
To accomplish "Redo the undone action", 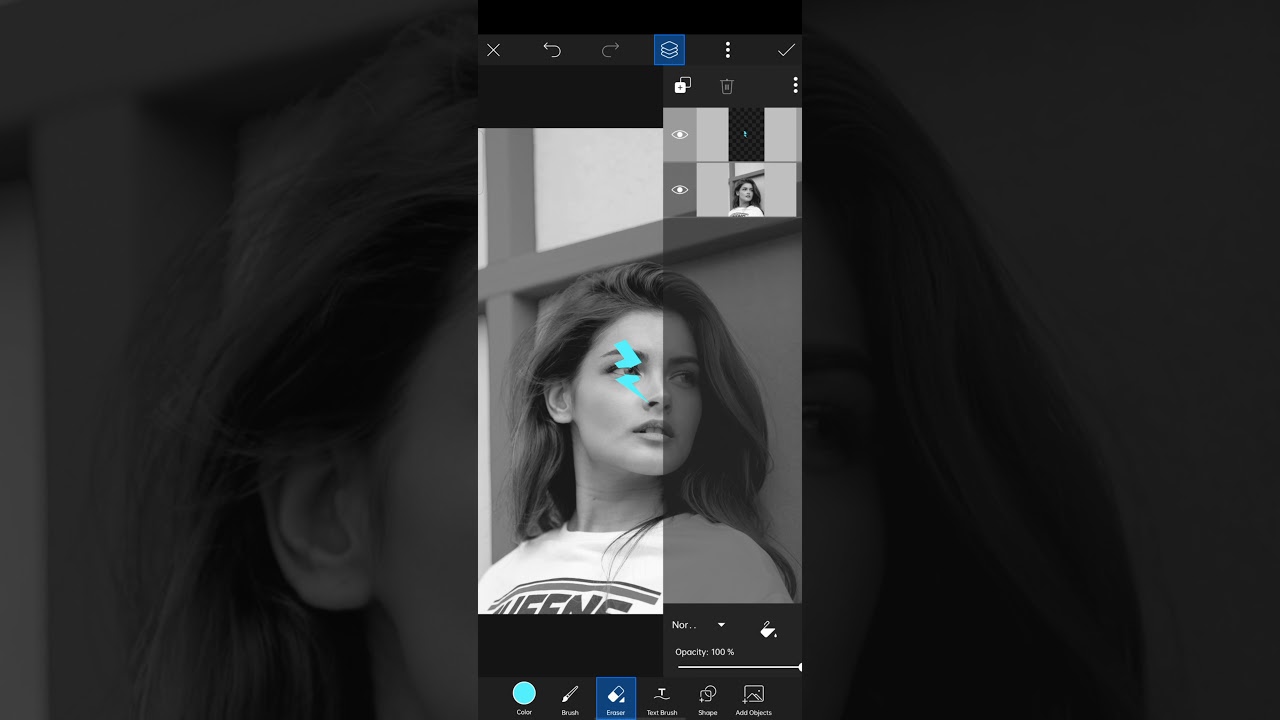I will [610, 50].
